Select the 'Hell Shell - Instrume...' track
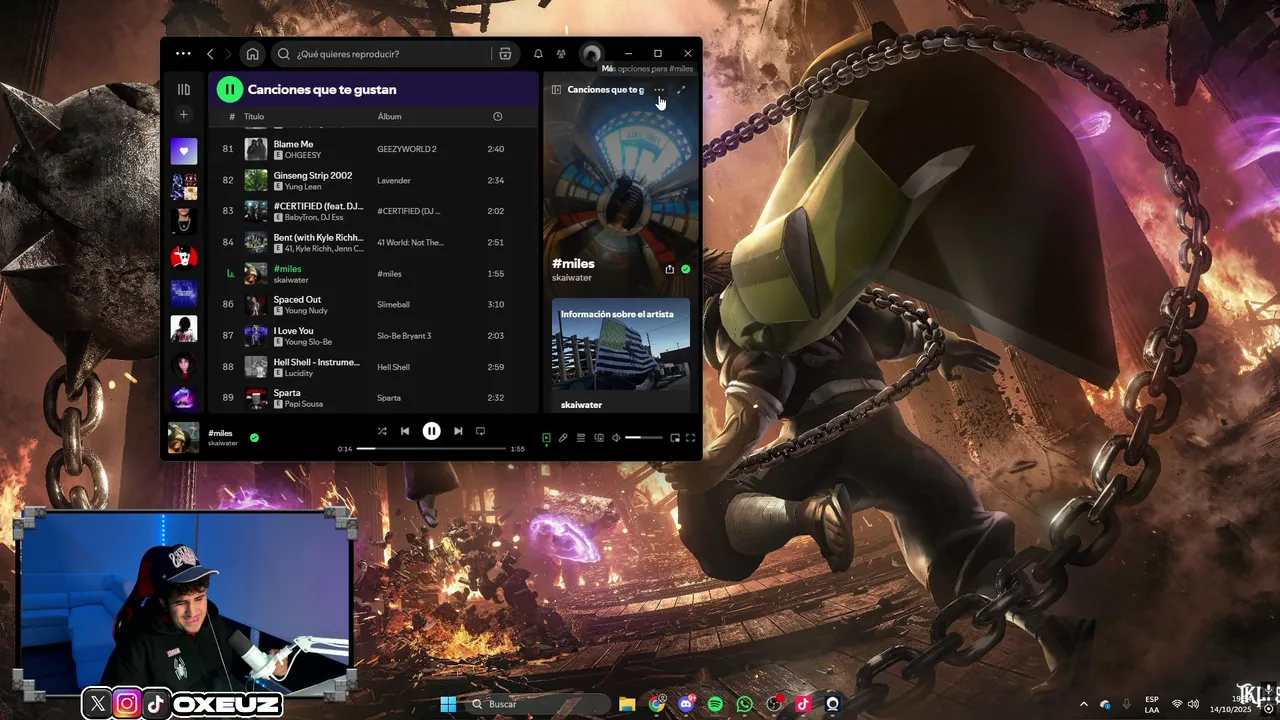Viewport: 1280px width, 720px height. point(316,362)
